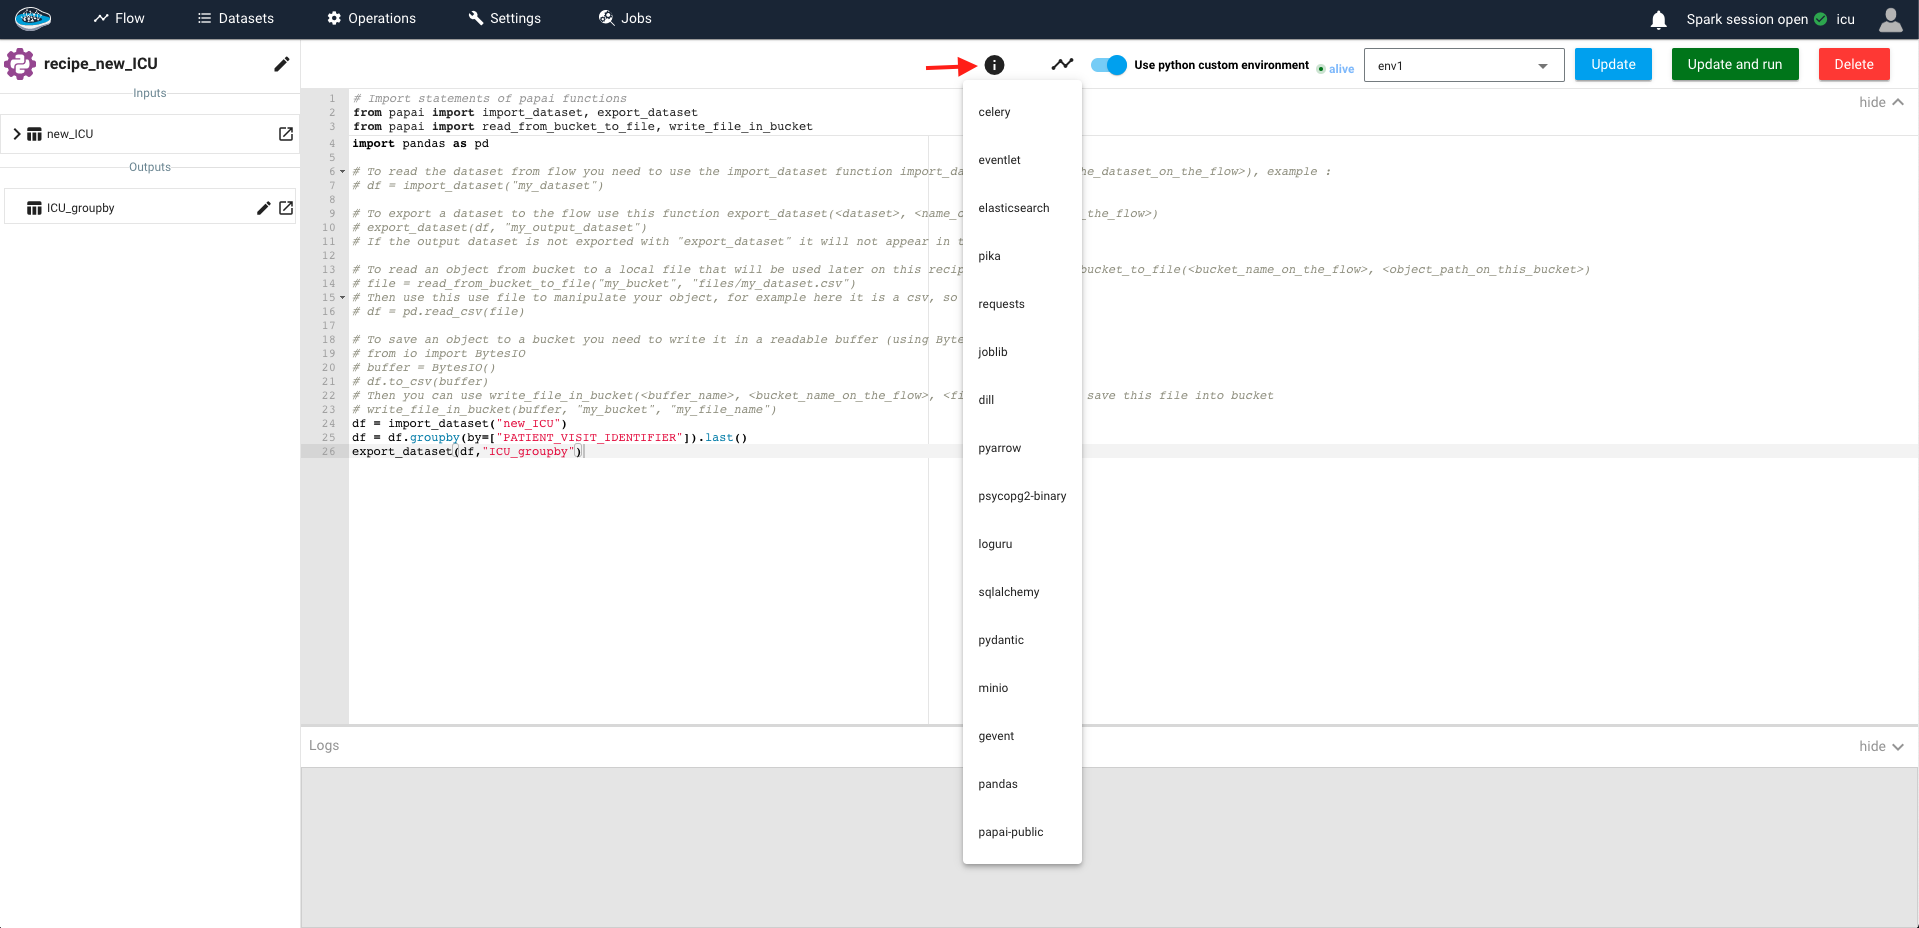Select pandas in the package list
The height and width of the screenshot is (928, 1919).
pyautogui.click(x=998, y=784)
